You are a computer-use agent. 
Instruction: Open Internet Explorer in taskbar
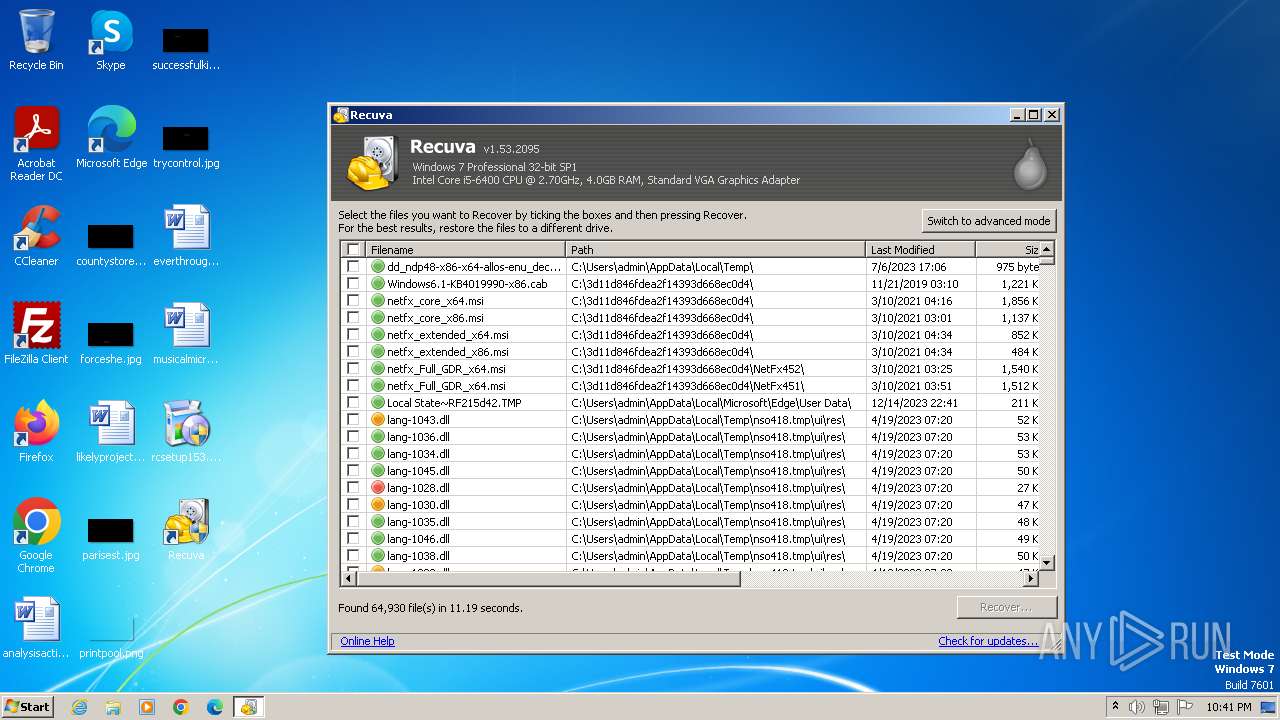point(79,707)
